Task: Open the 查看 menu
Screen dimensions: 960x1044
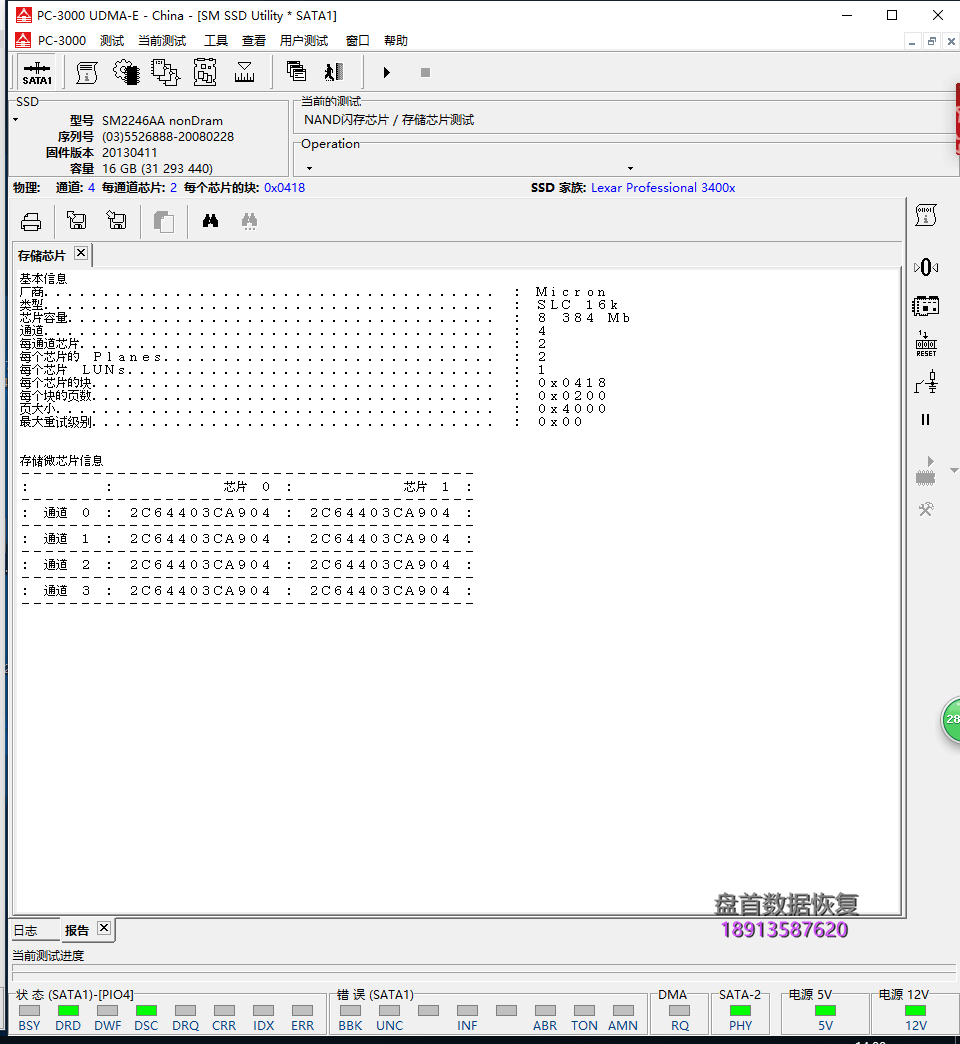Action: 254,41
